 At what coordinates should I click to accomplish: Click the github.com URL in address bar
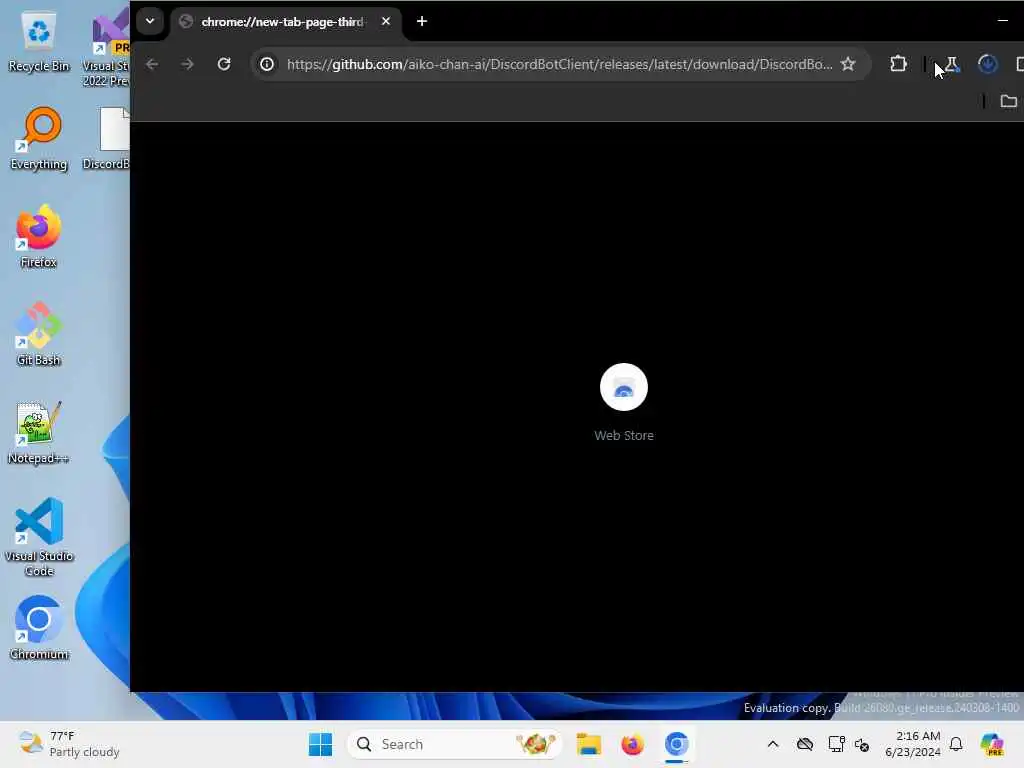559,64
